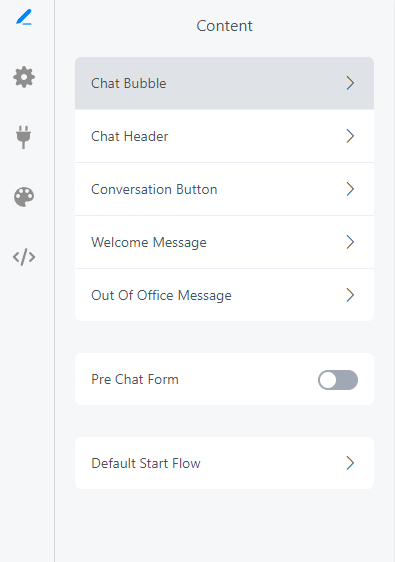The height and width of the screenshot is (562, 395).
Task: Expand the Default Start Flow chevron
Action: [350, 463]
